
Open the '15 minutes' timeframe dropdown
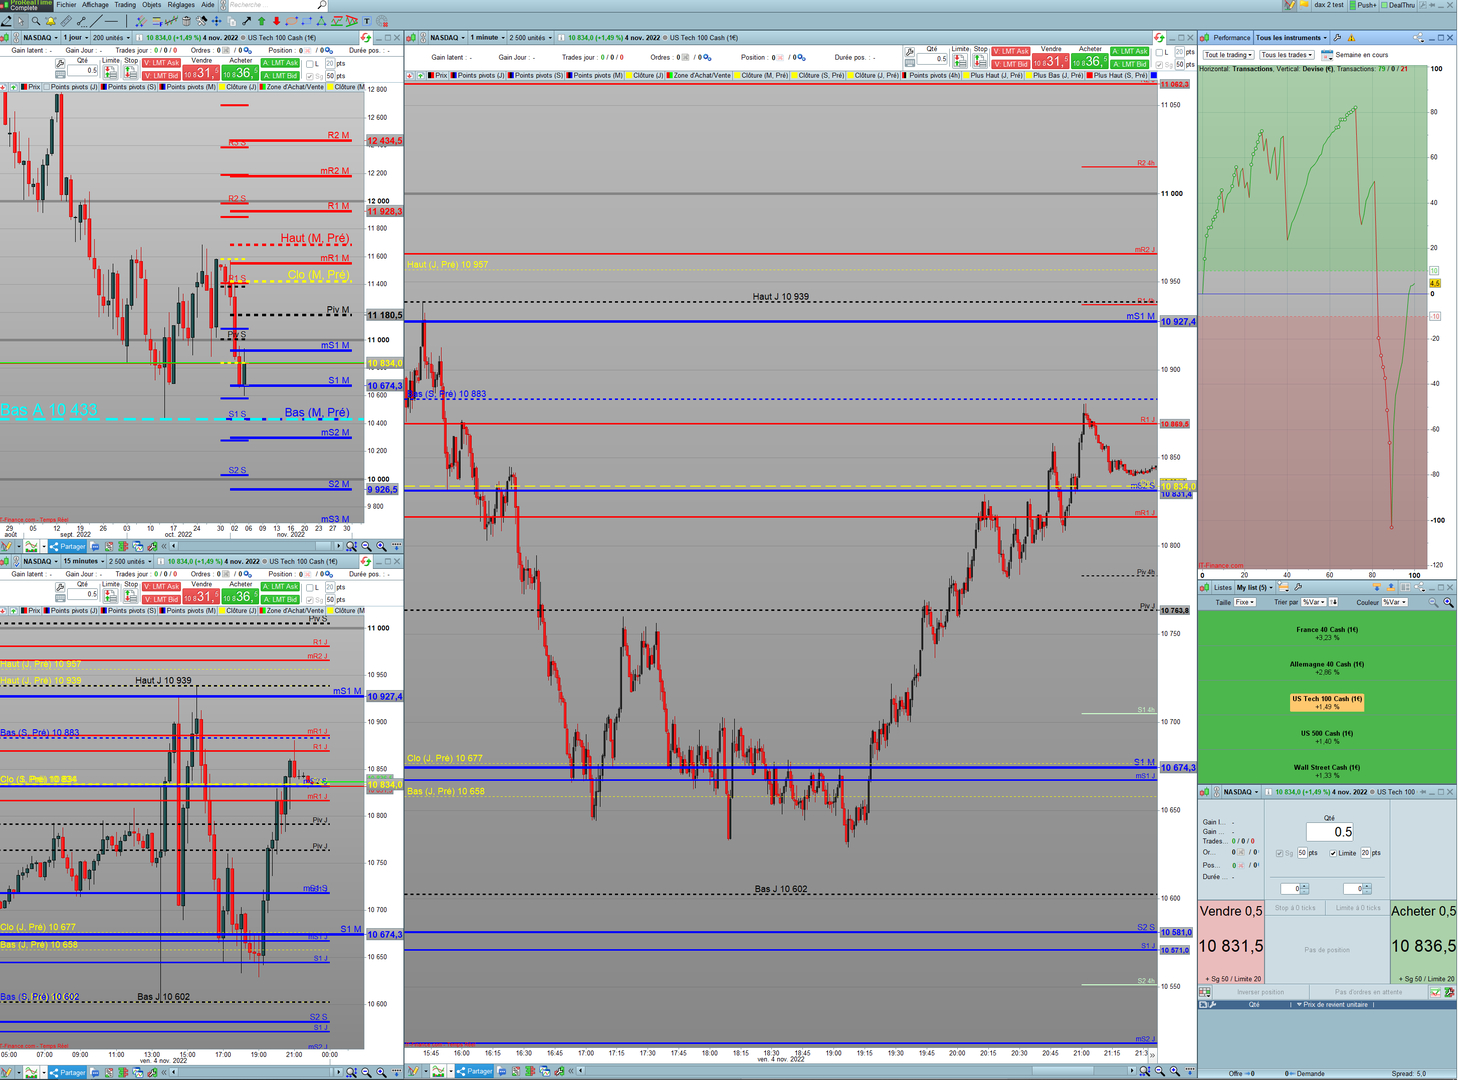click(x=83, y=561)
